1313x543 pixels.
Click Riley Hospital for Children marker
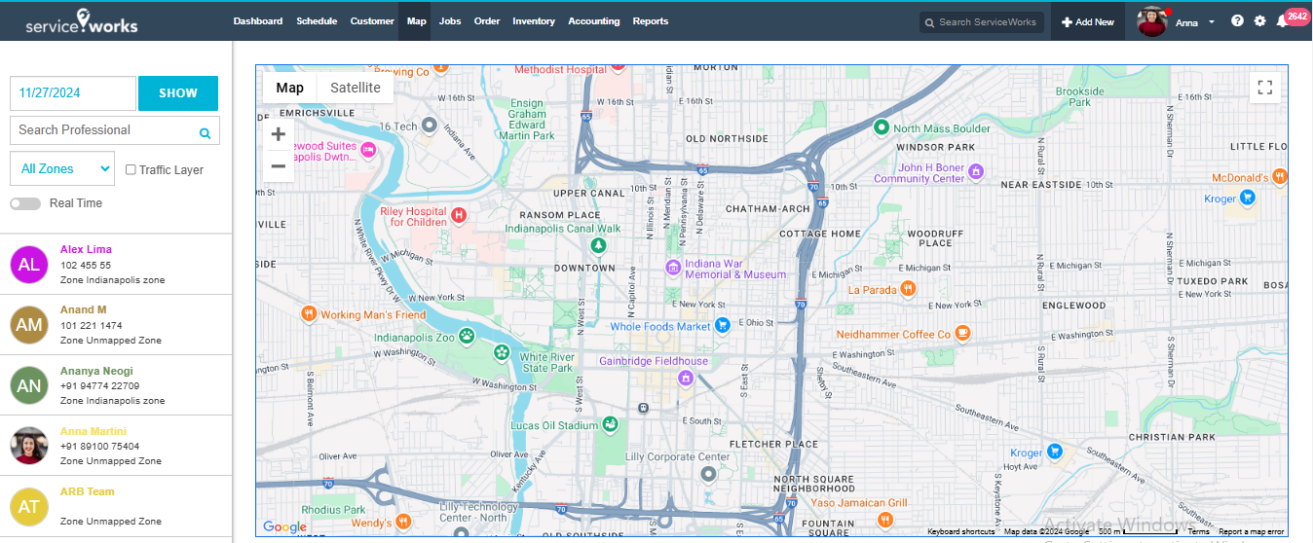459,215
